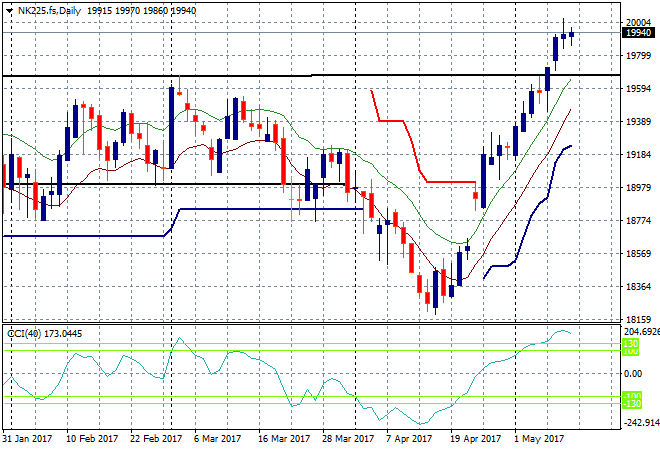
Task: Select the NK225.fs,Daily chart title text
Action: click(49, 11)
